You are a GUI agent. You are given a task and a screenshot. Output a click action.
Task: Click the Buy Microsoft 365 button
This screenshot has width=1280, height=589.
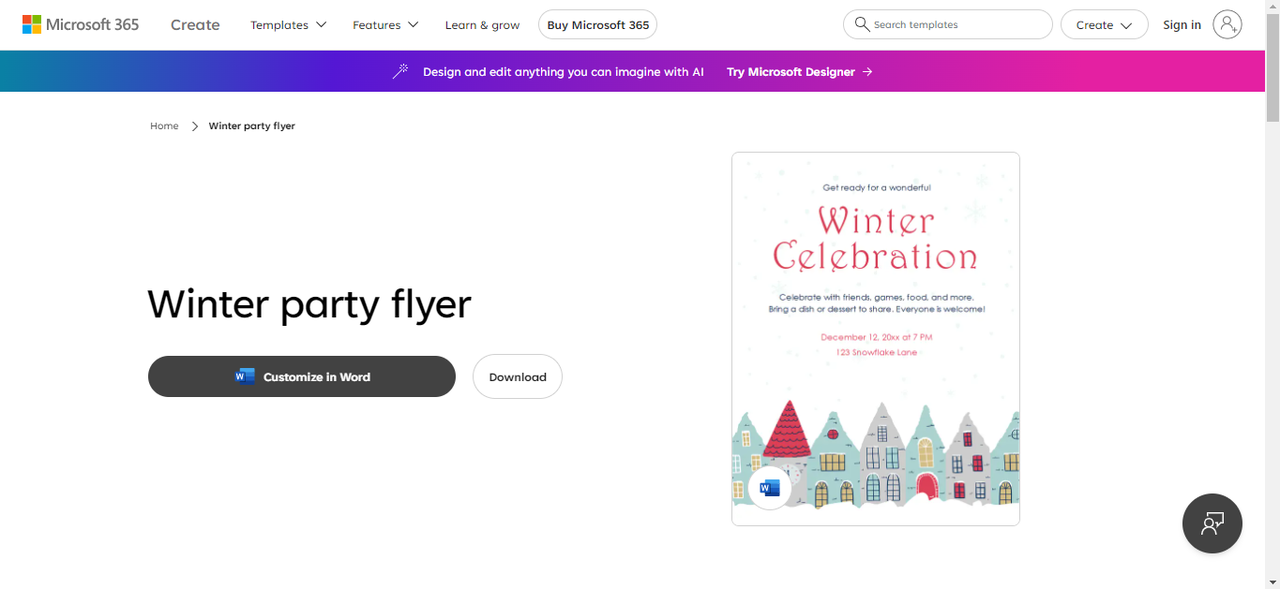[x=597, y=25]
